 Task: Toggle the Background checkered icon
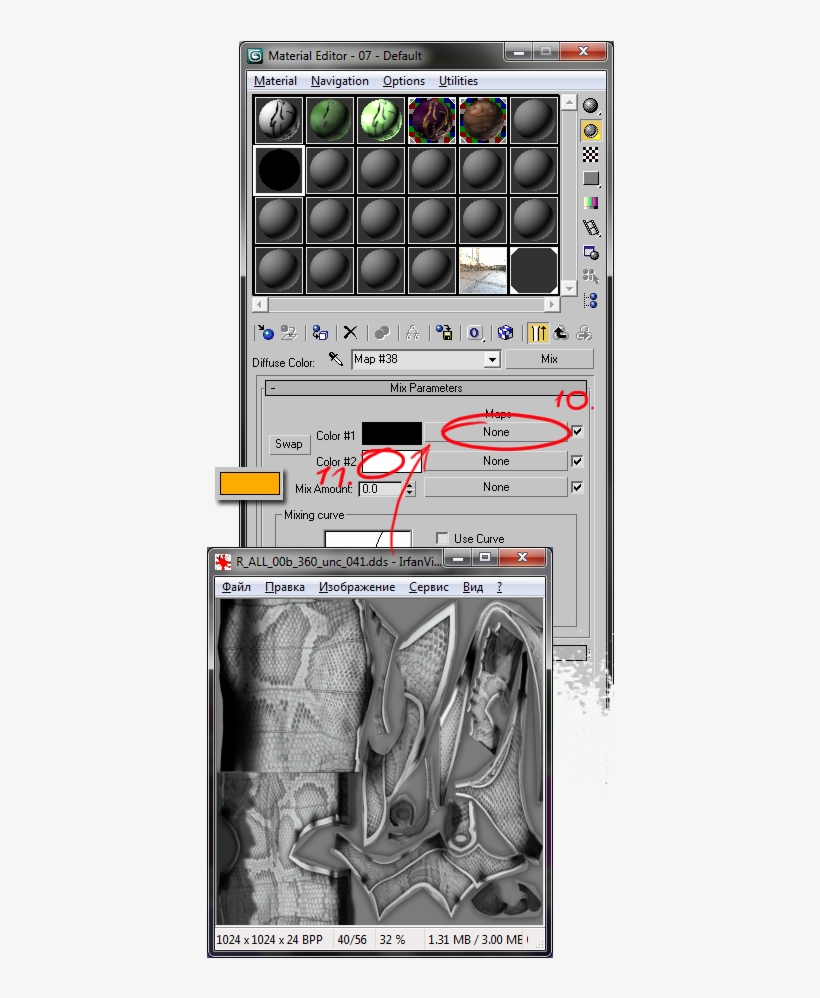[x=590, y=155]
